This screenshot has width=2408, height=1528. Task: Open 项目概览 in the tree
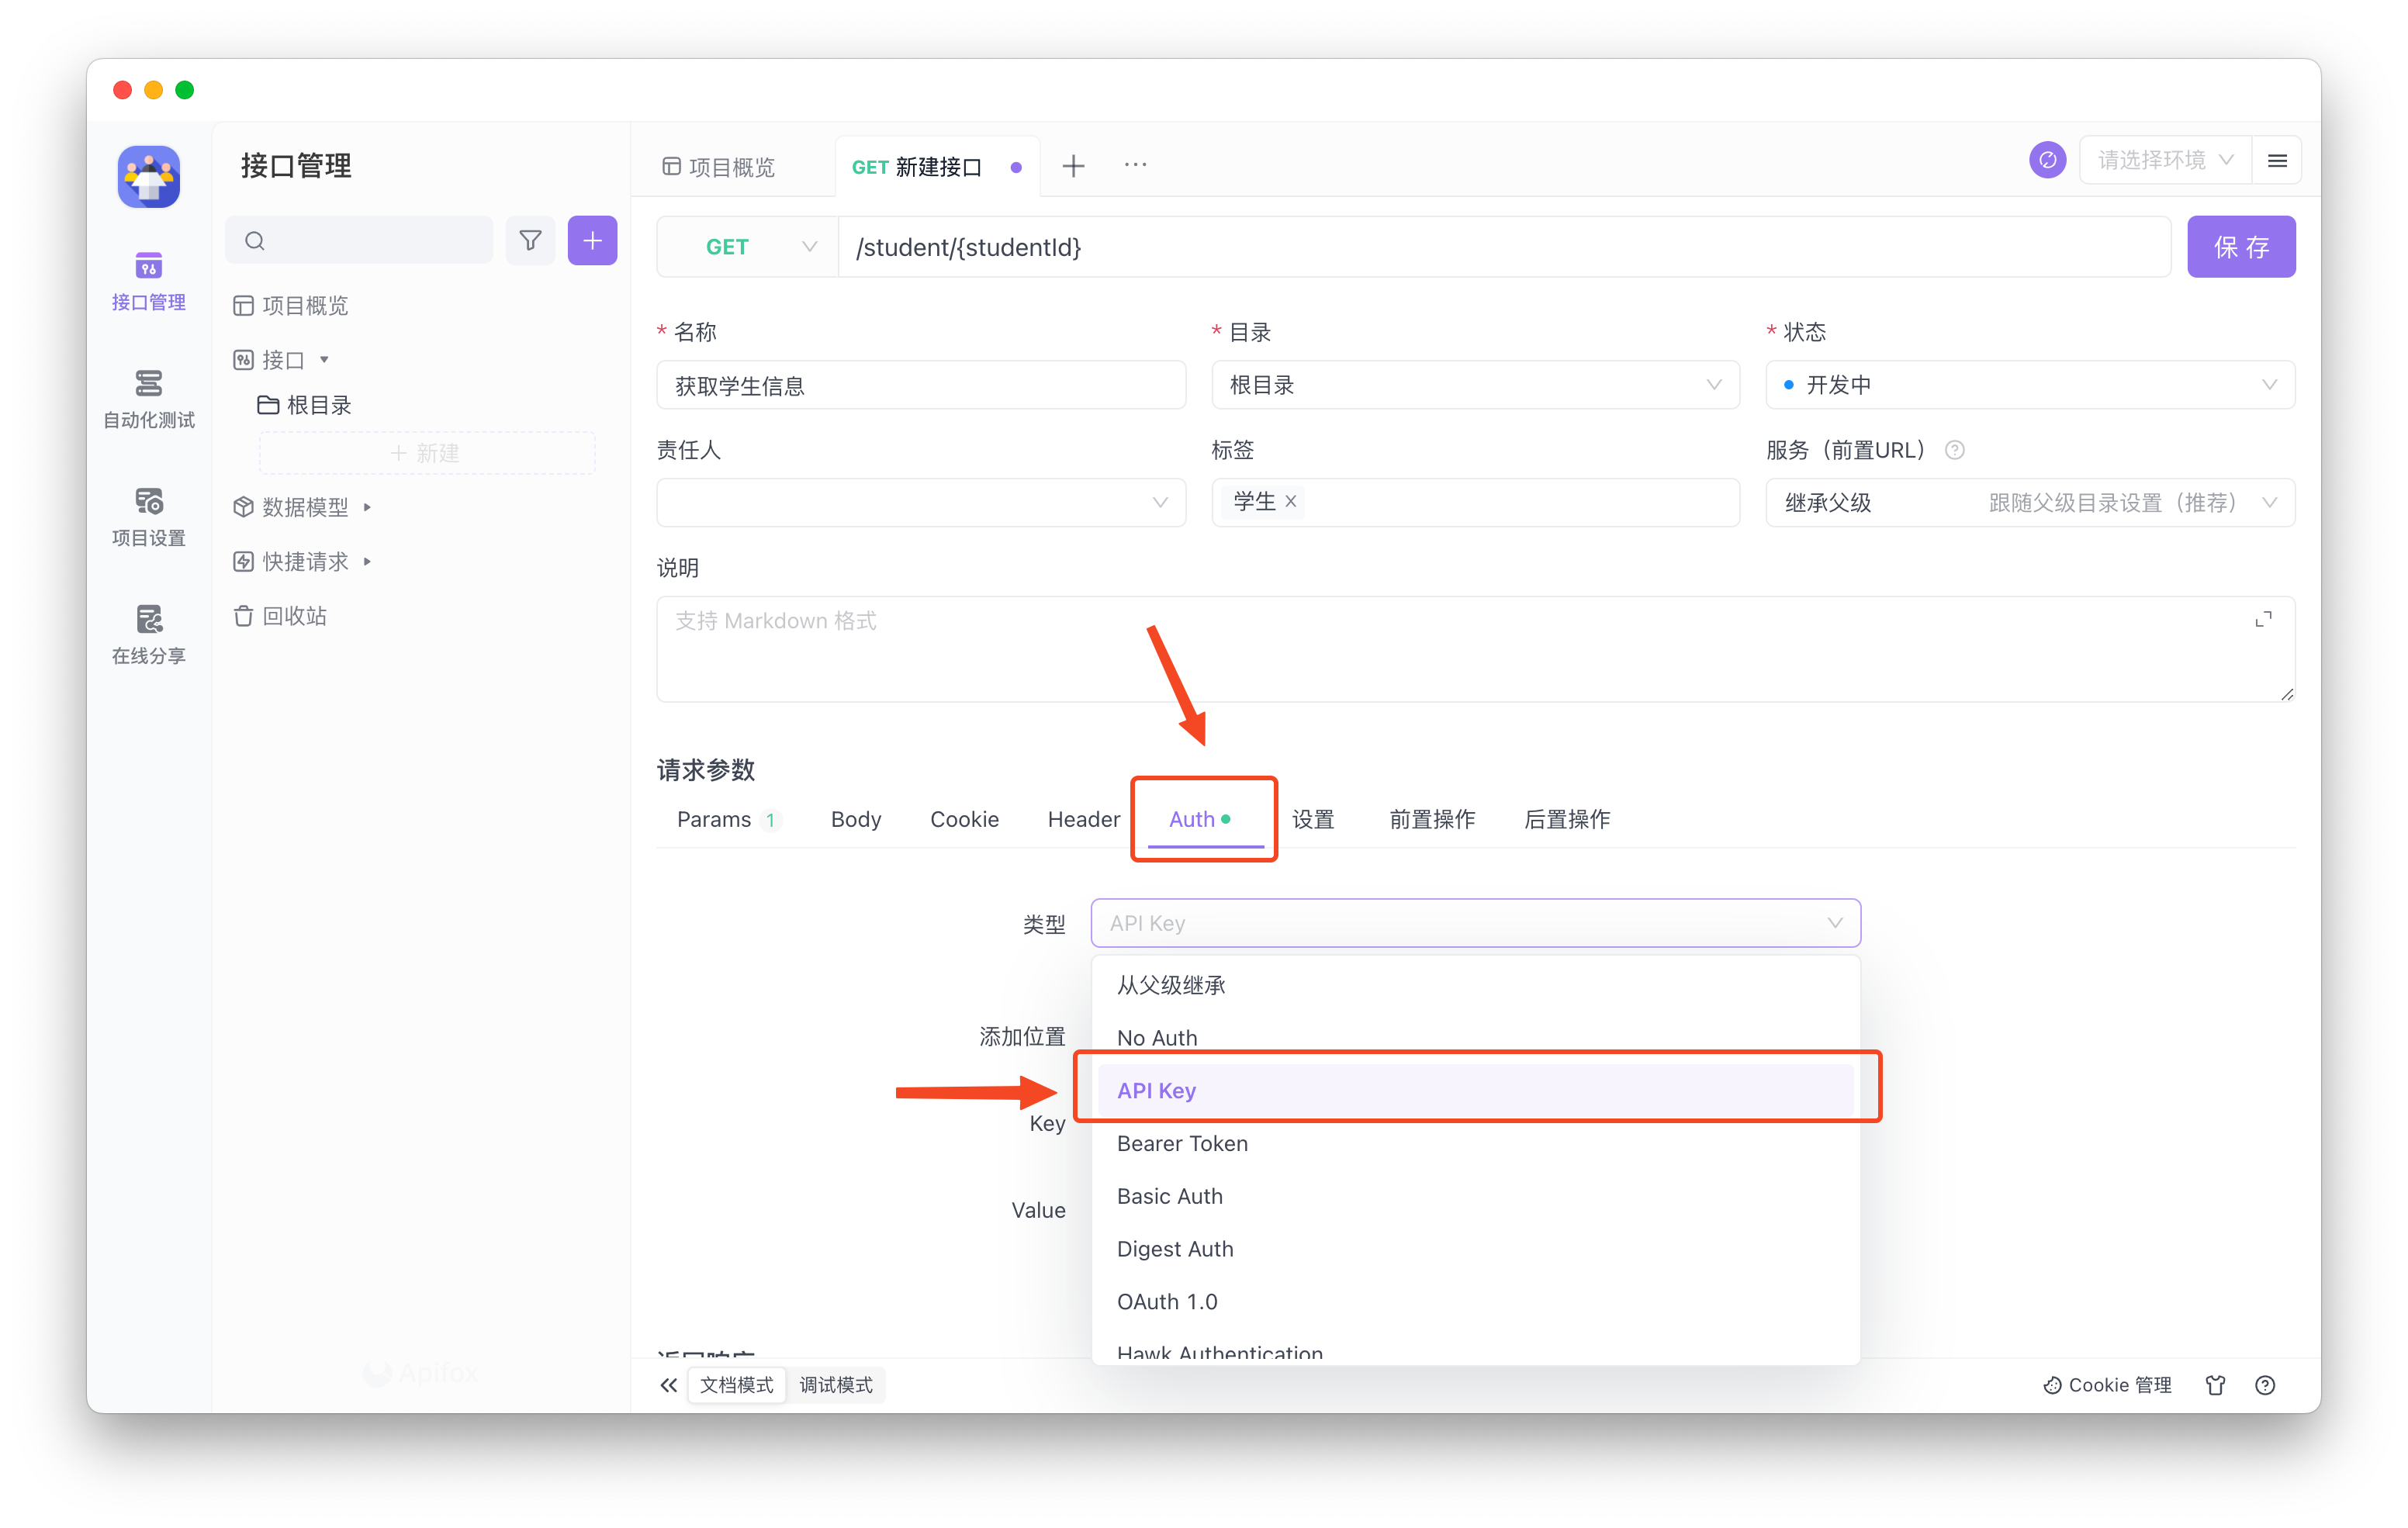[x=291, y=305]
